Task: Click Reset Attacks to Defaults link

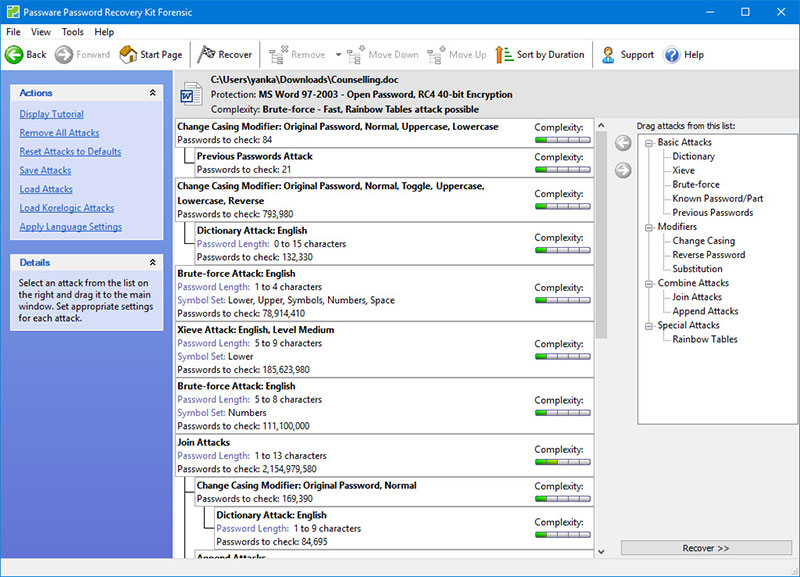Action: 70,152
